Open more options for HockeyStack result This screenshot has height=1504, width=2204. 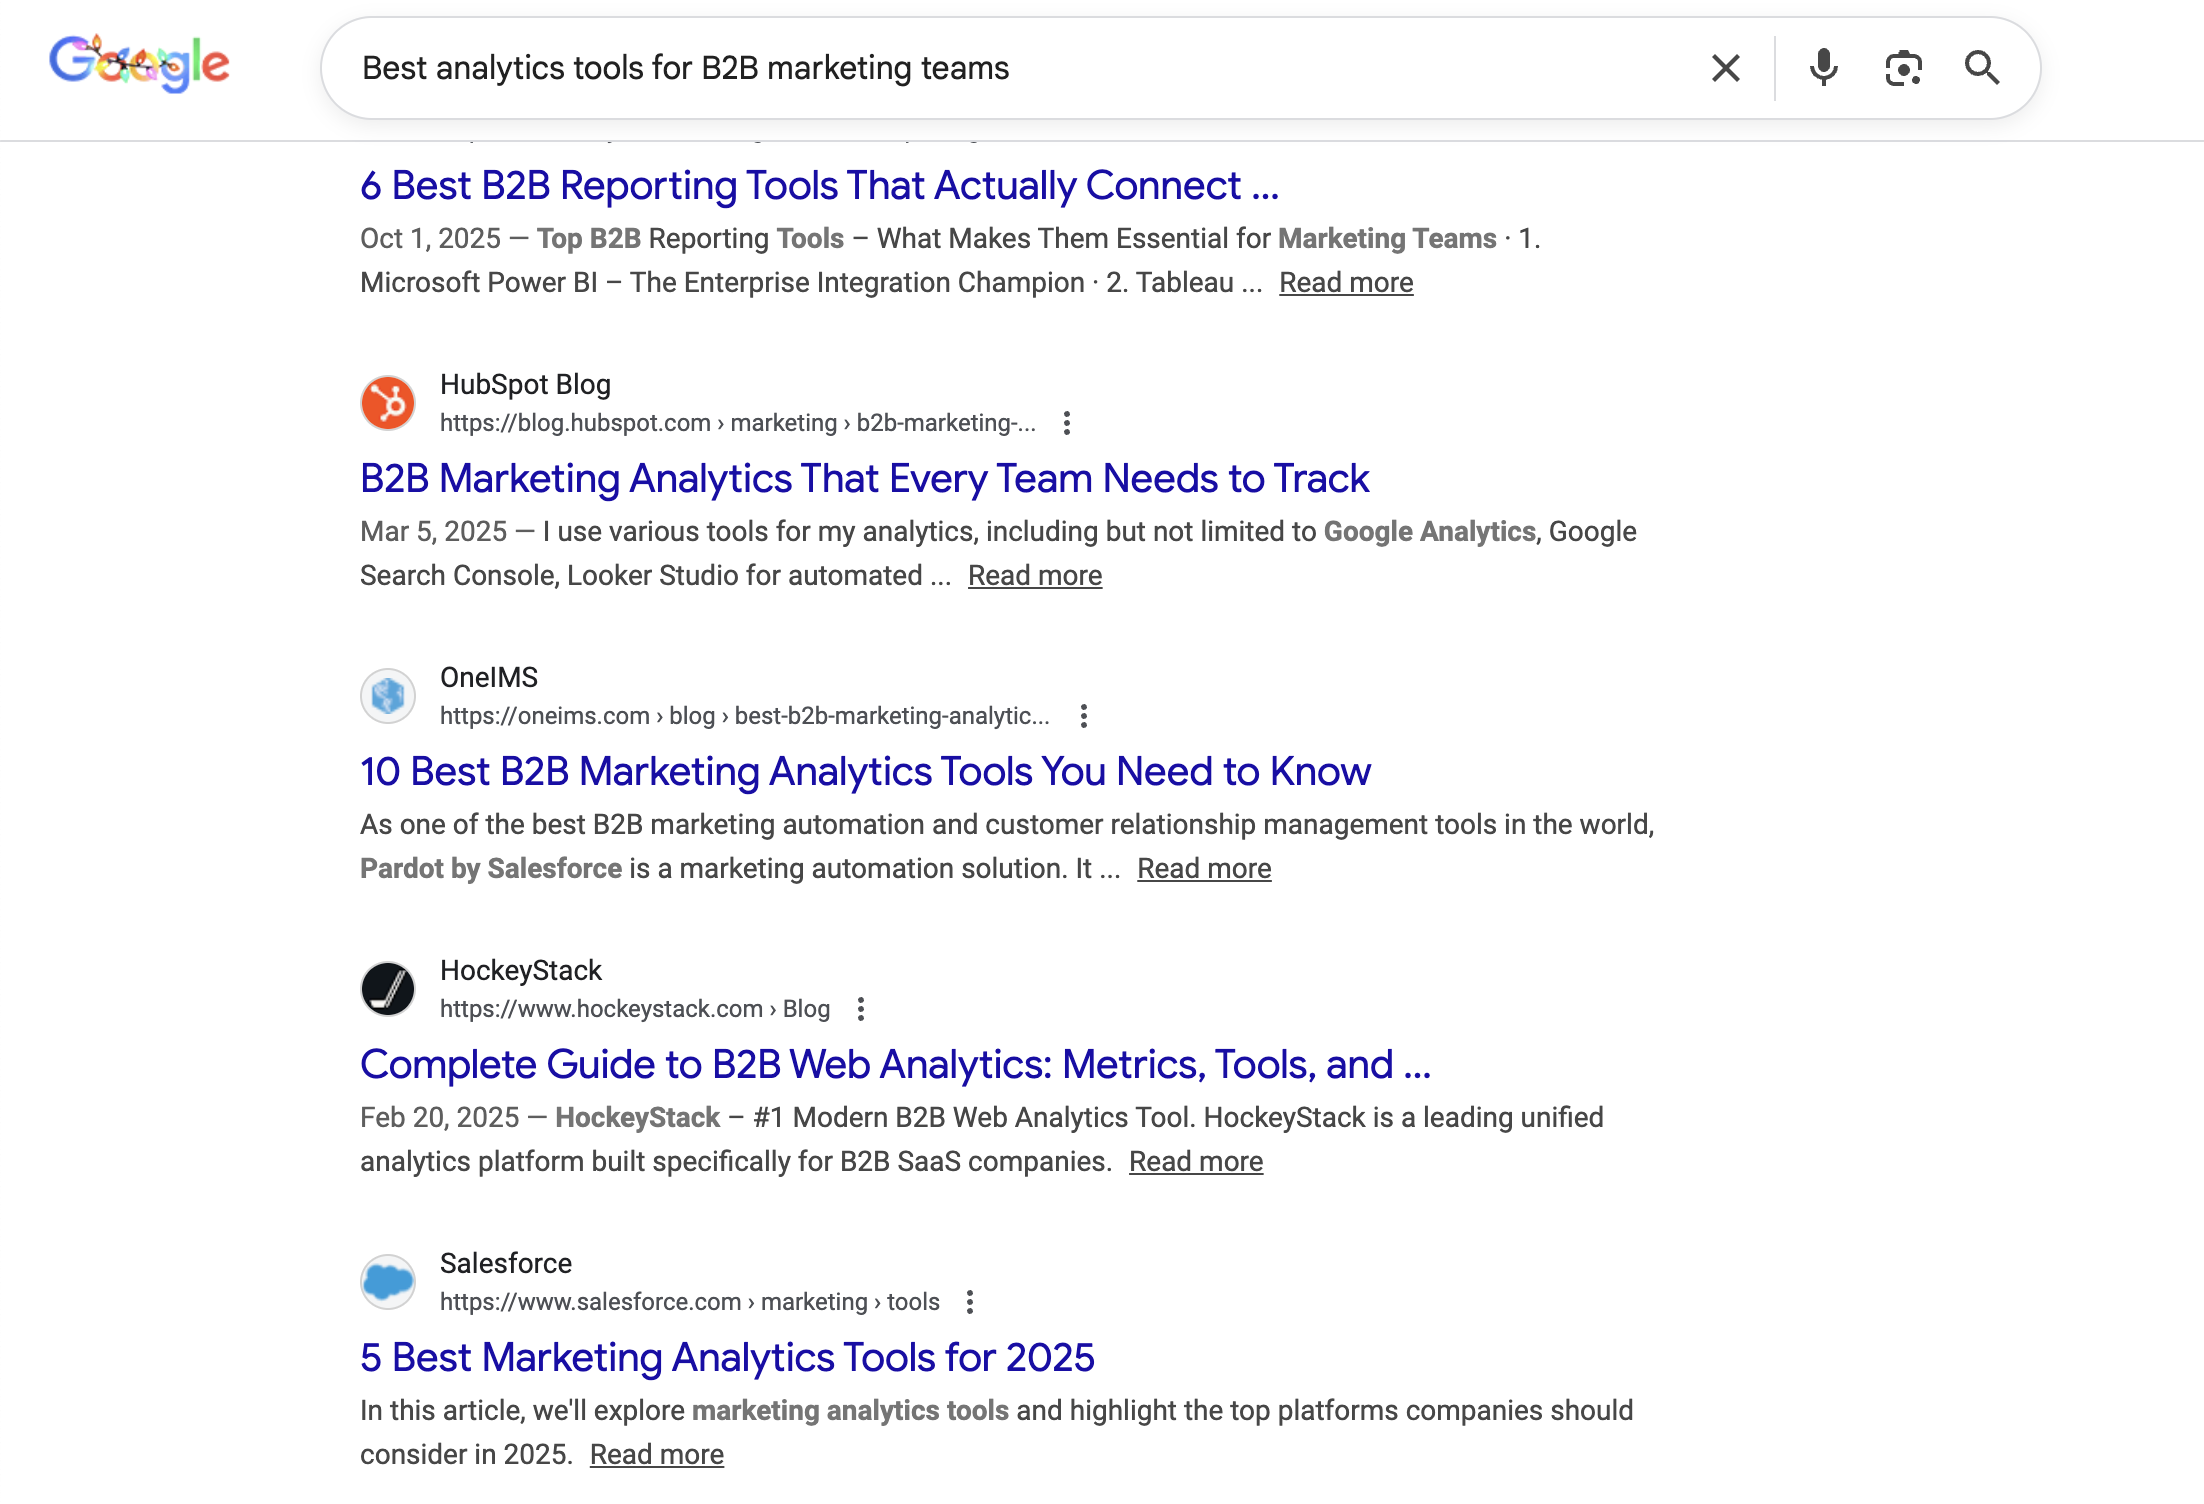861,1009
